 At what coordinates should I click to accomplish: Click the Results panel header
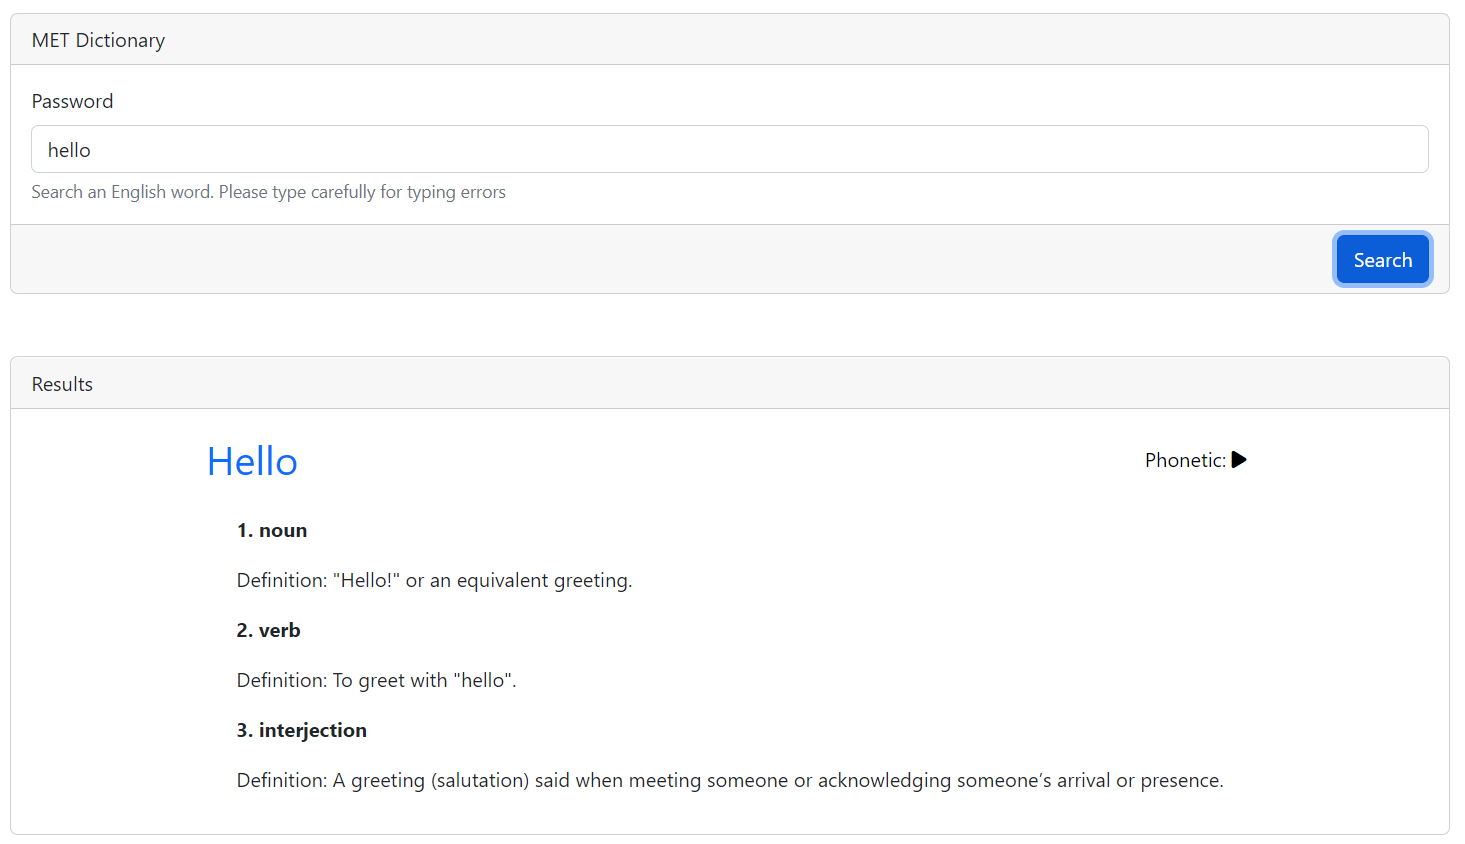[x=62, y=383]
